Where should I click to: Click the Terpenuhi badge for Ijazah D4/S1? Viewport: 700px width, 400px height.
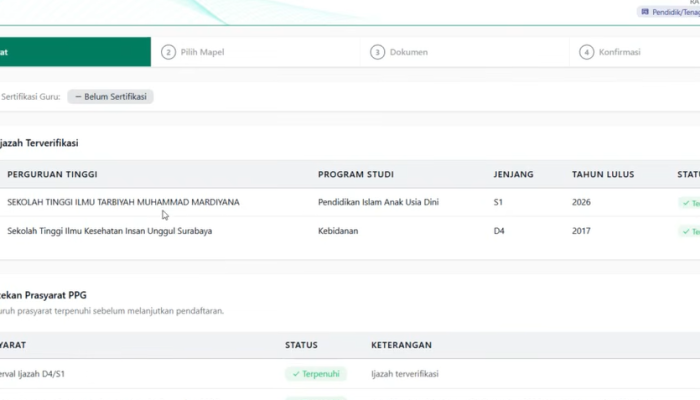tap(316, 374)
